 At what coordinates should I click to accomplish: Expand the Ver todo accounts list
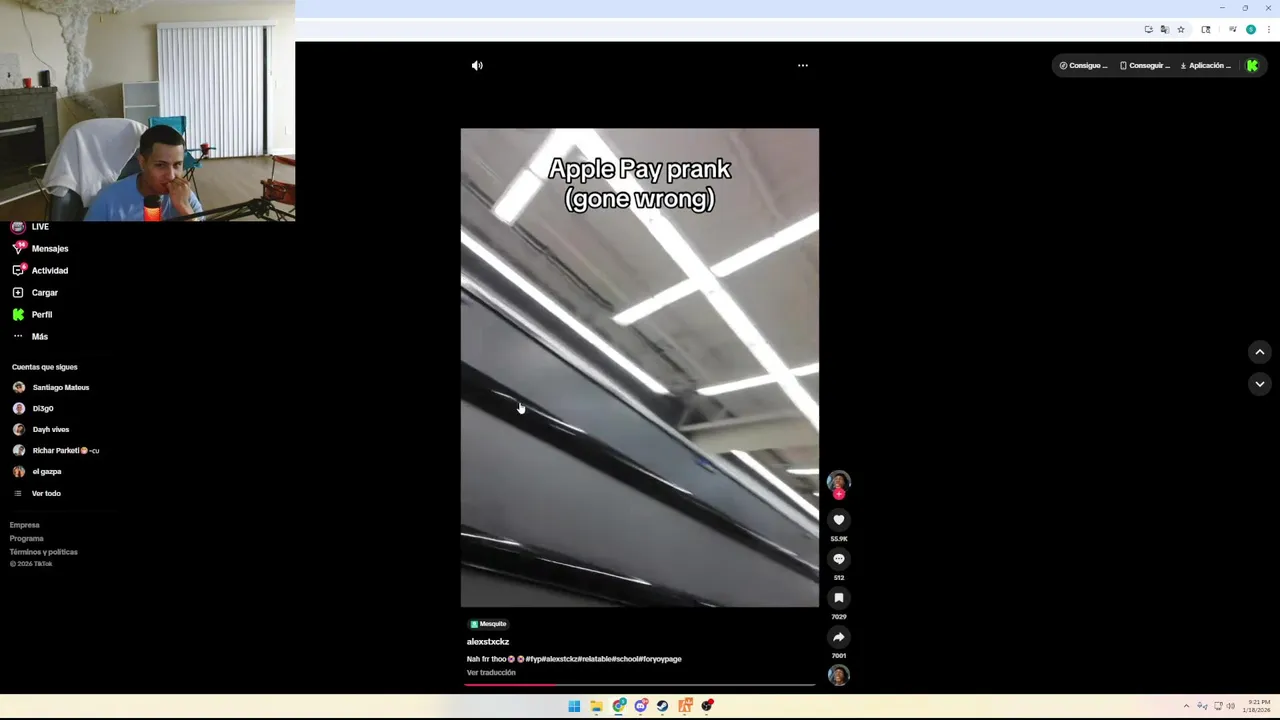pos(37,493)
